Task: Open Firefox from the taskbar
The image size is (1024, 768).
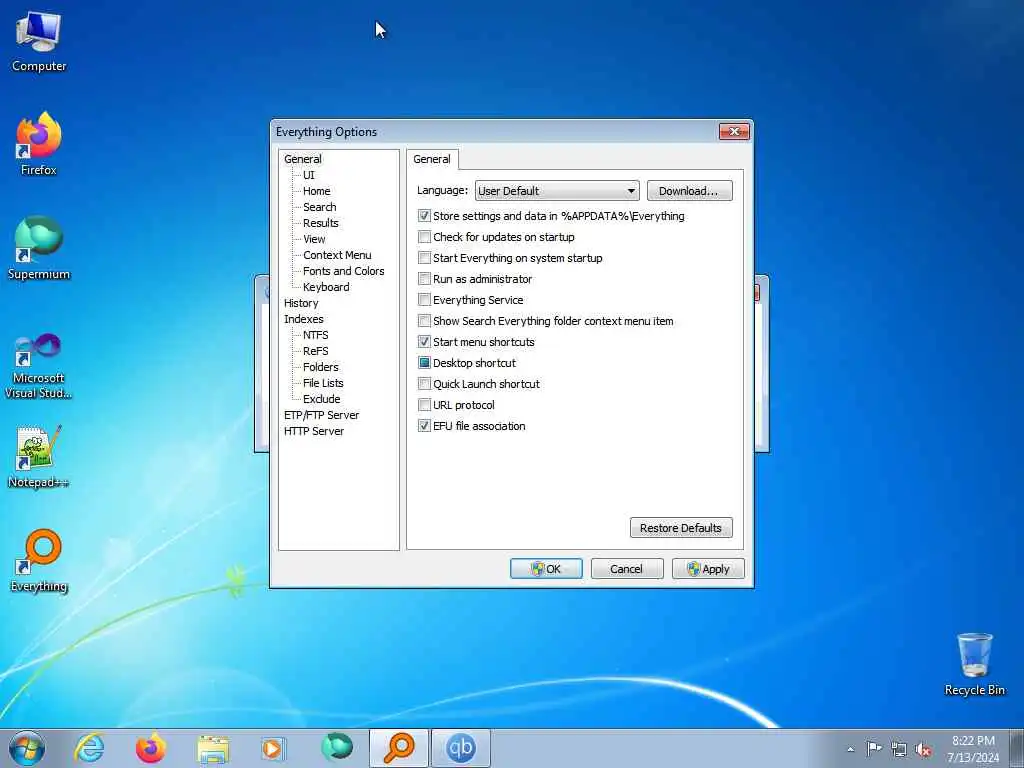Action: [151, 748]
